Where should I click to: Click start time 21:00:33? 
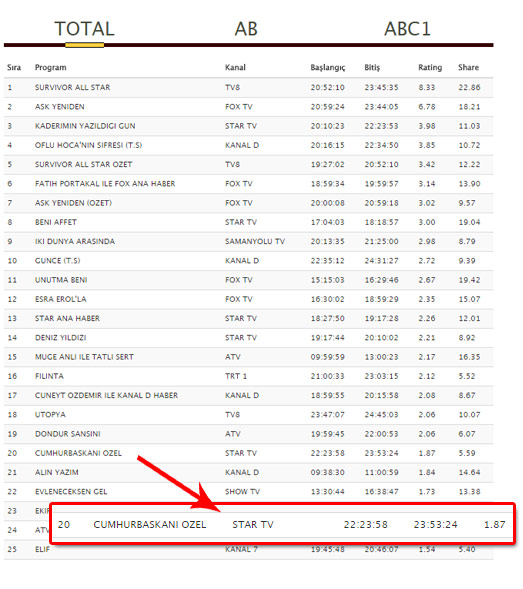(327, 376)
